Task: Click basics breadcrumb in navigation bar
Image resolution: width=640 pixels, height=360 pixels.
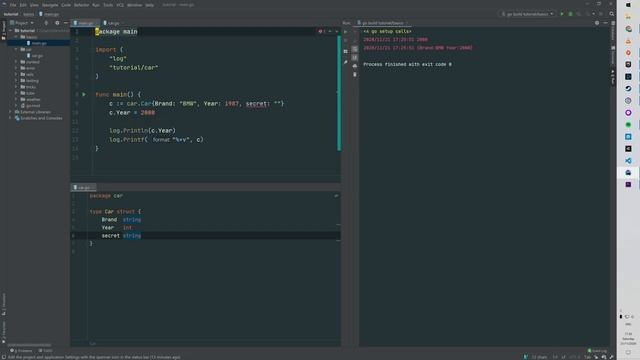Action: pos(29,14)
